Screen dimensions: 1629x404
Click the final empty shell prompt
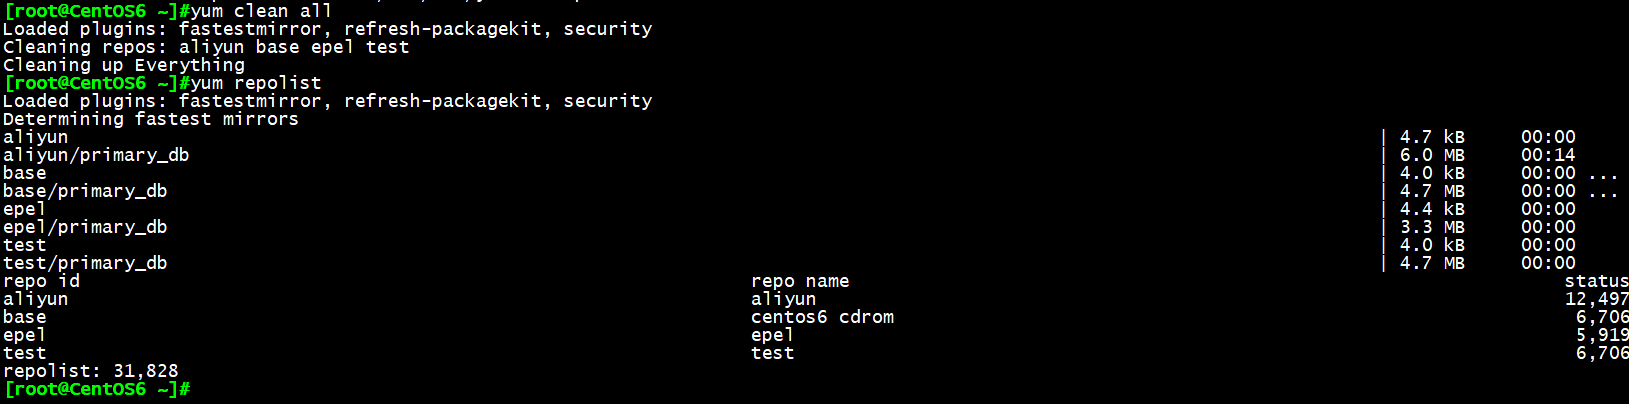96,389
